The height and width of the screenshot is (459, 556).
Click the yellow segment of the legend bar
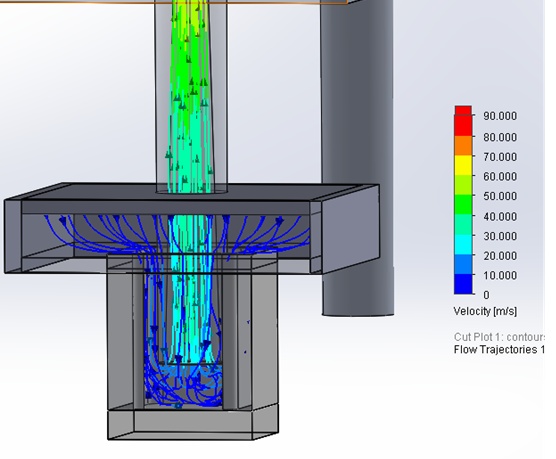463,165
